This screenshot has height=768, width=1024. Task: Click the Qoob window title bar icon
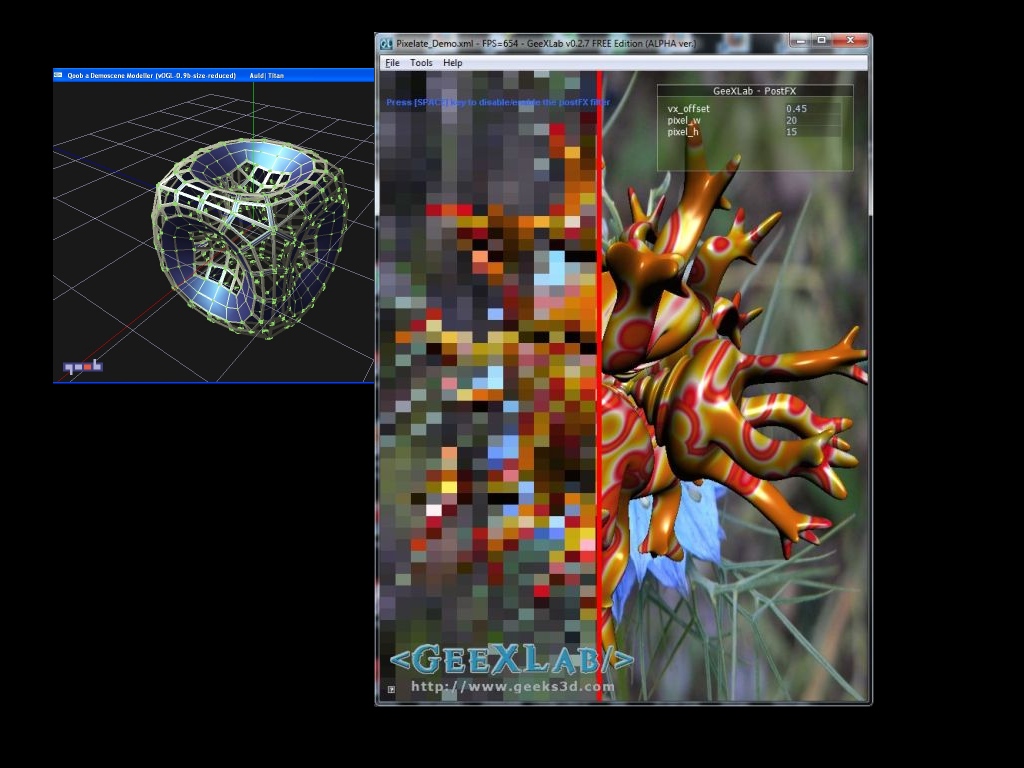(58, 75)
